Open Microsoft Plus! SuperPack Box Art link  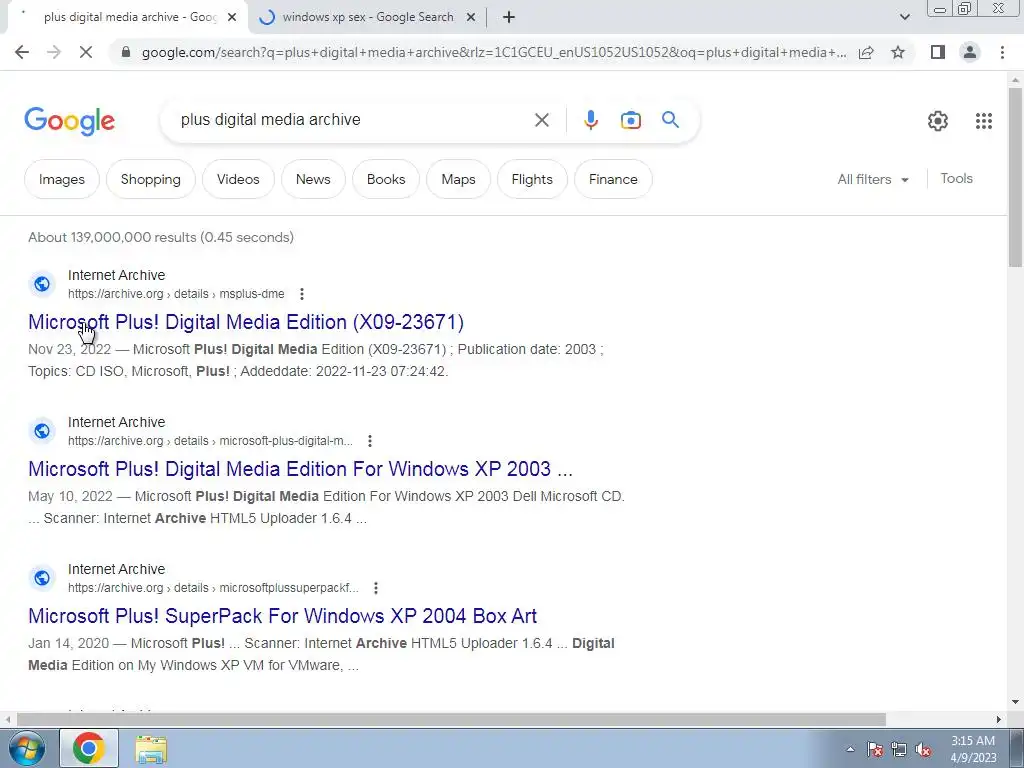283,616
